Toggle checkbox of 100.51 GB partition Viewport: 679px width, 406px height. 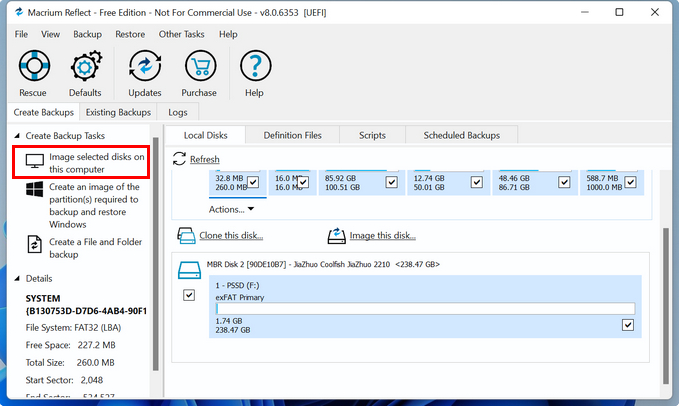pyautogui.click(x=391, y=182)
